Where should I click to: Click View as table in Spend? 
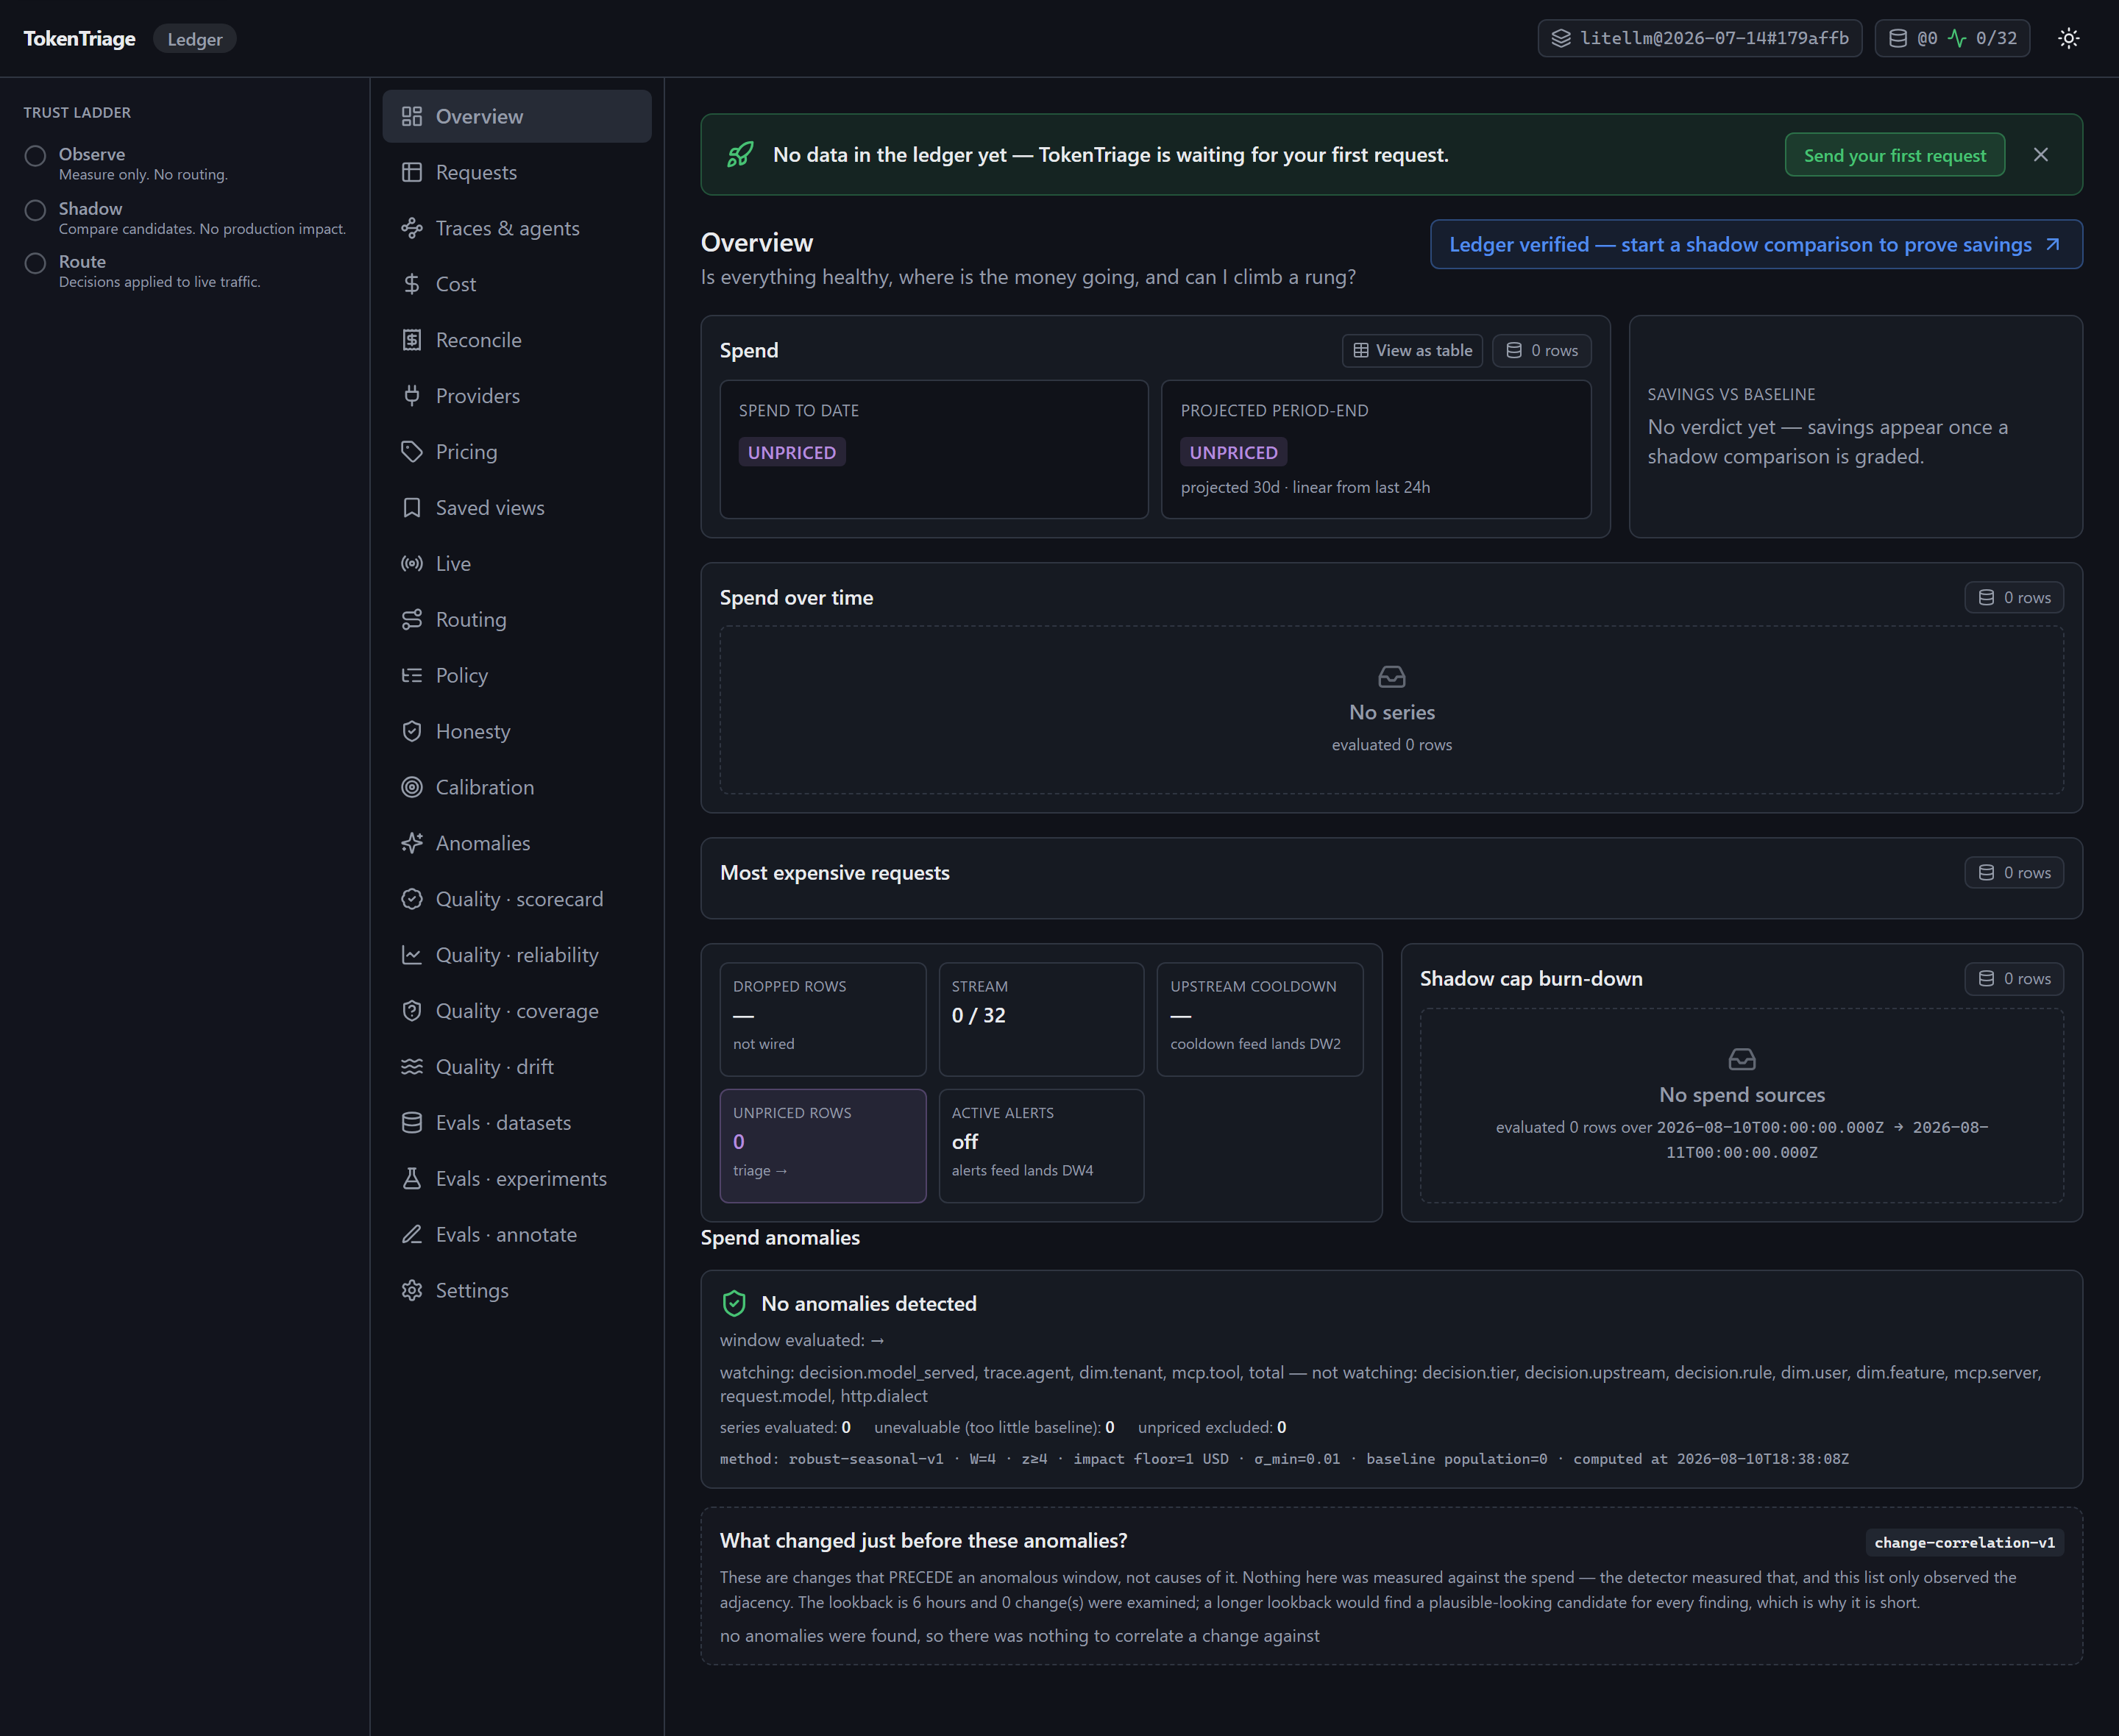[x=1412, y=350]
